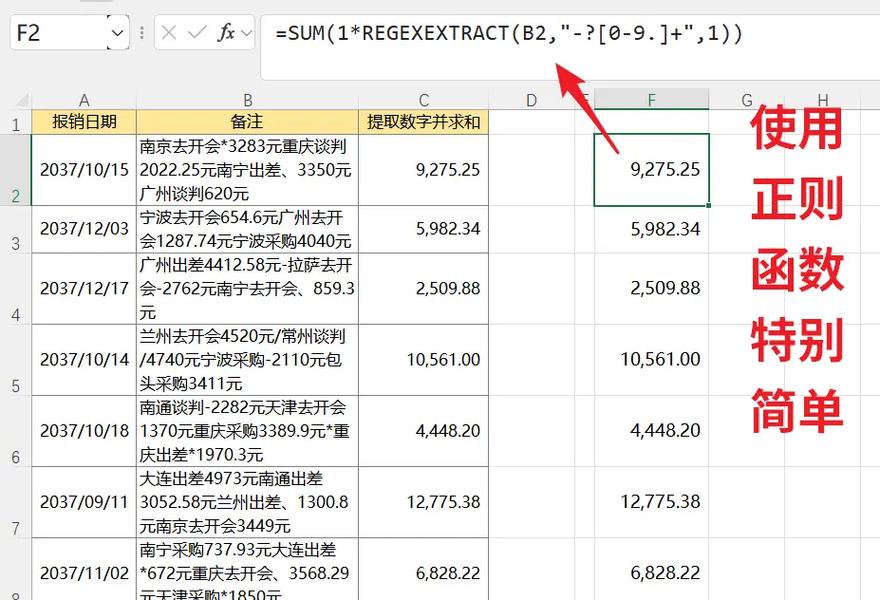Screen dimensions: 880x600
Task: Select date cell 2037/12/03
Action: (x=84, y=229)
